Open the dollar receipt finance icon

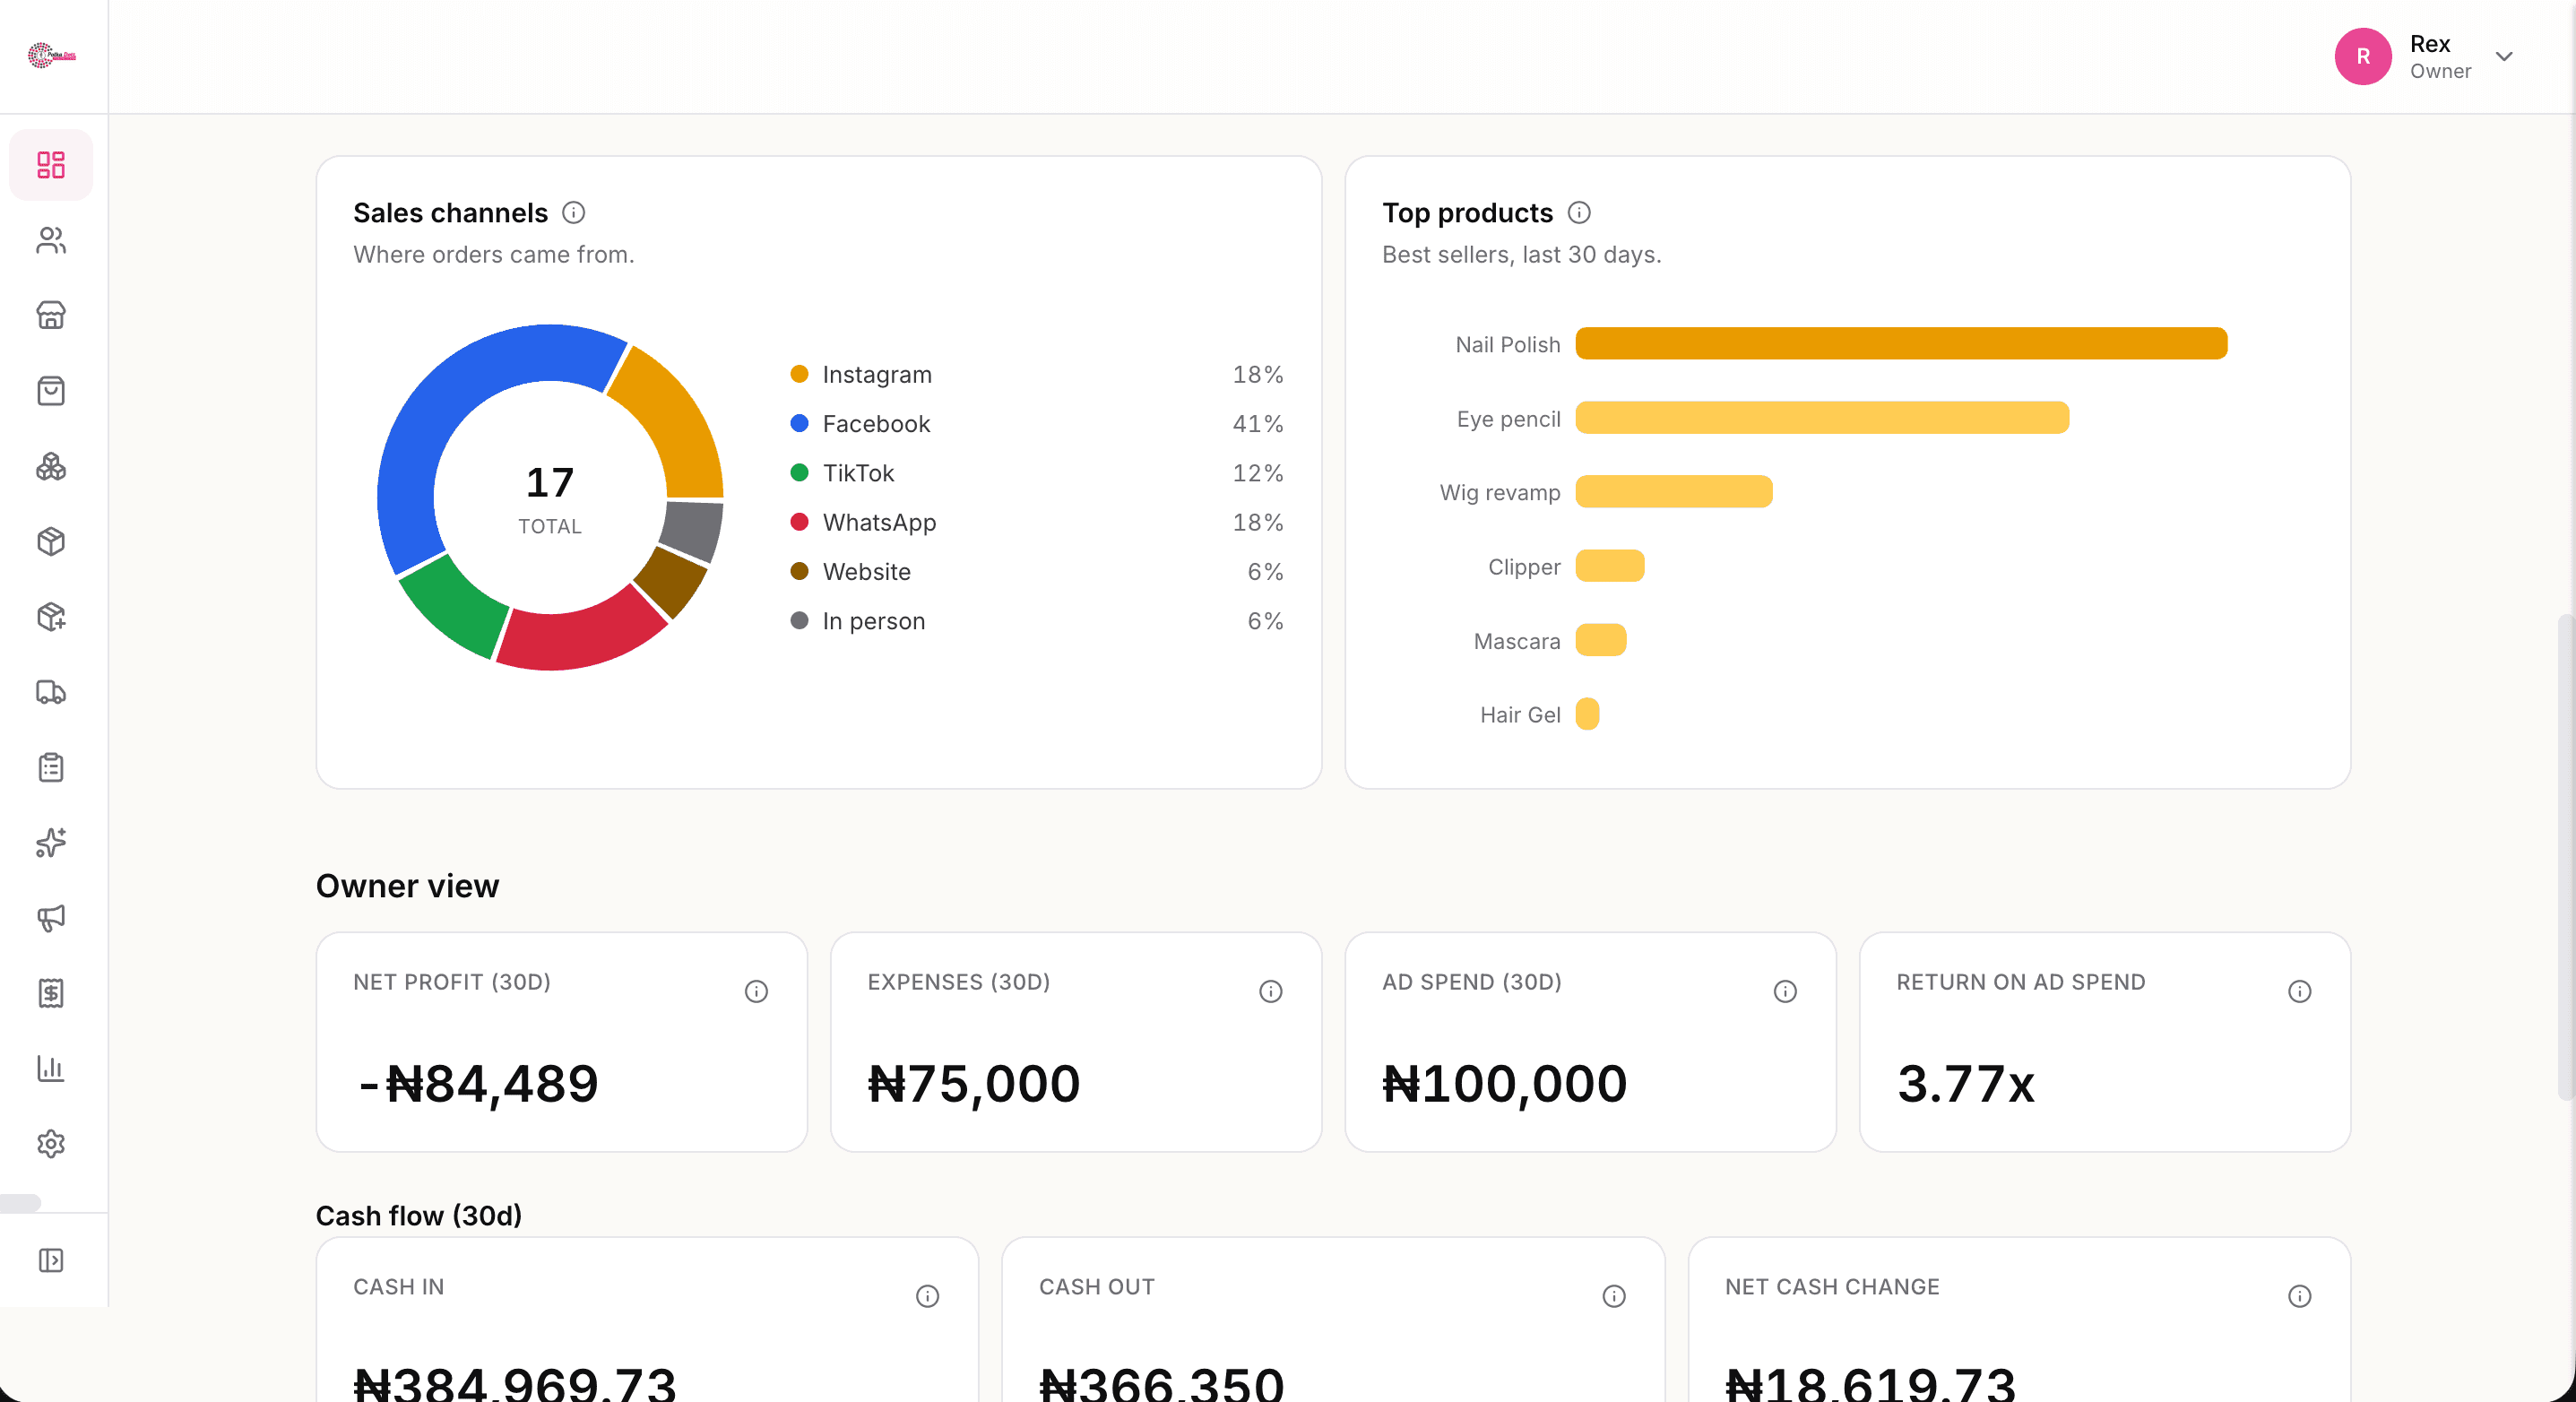(51, 993)
